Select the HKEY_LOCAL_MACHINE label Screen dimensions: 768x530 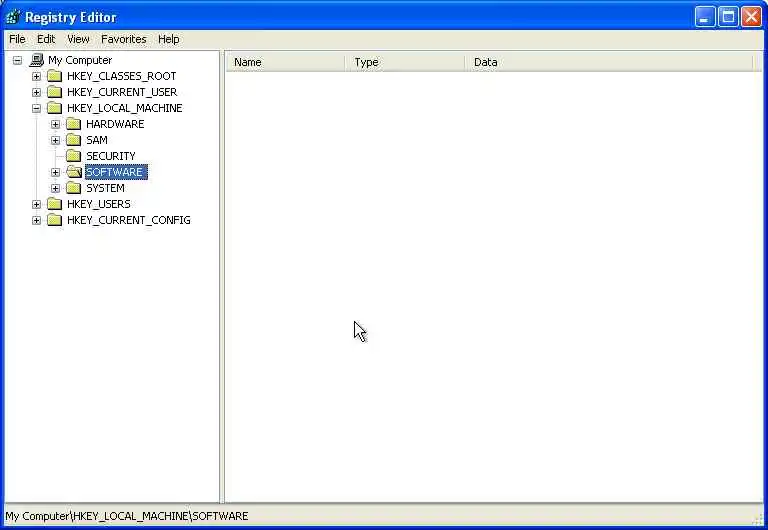click(x=124, y=108)
